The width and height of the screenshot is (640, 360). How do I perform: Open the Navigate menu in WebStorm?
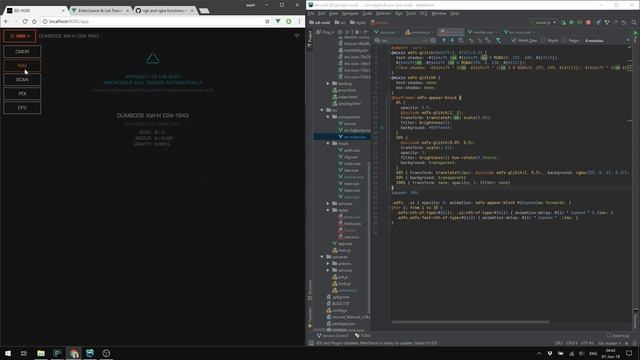click(x=350, y=13)
